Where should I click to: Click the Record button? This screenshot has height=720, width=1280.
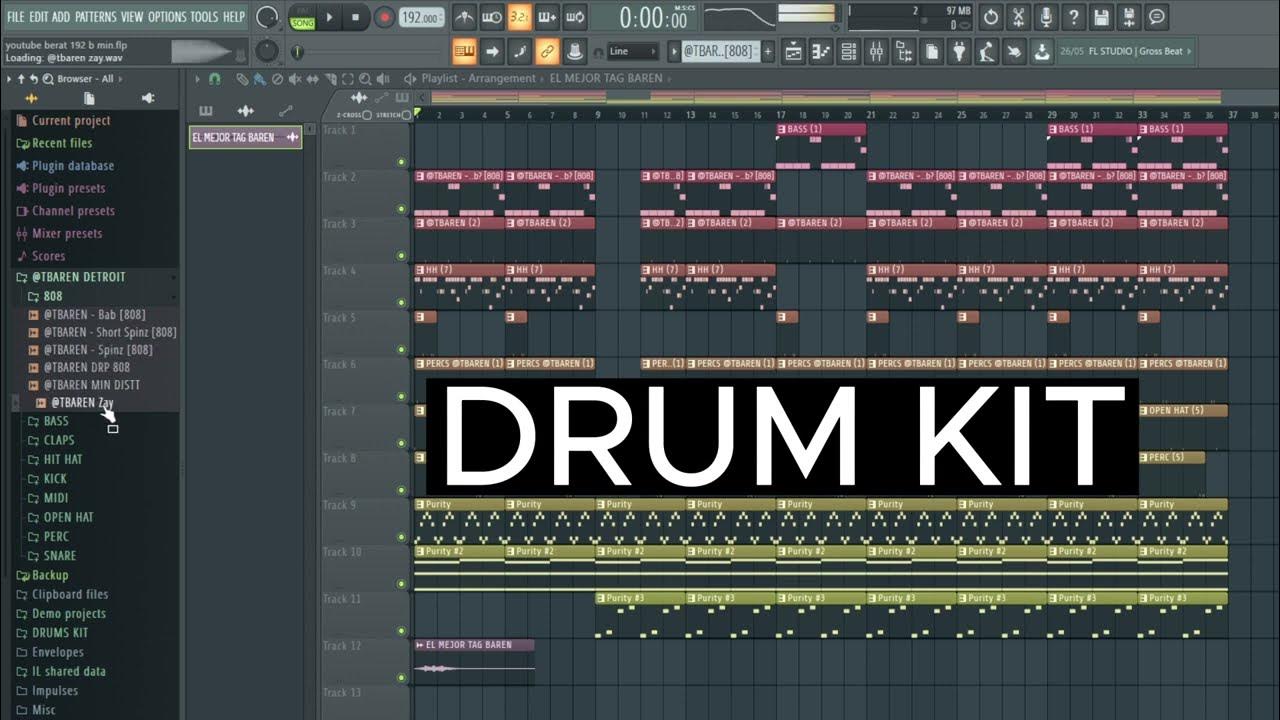(x=384, y=17)
